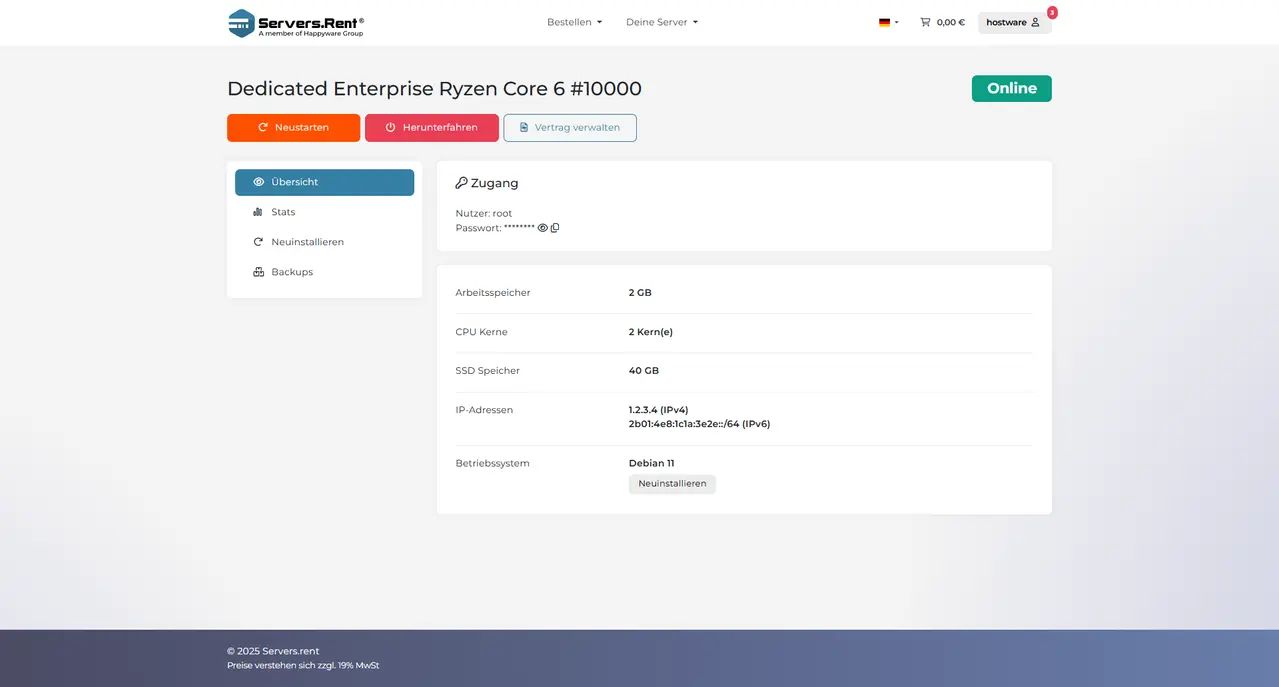Click the red notification badge

click(x=1052, y=12)
